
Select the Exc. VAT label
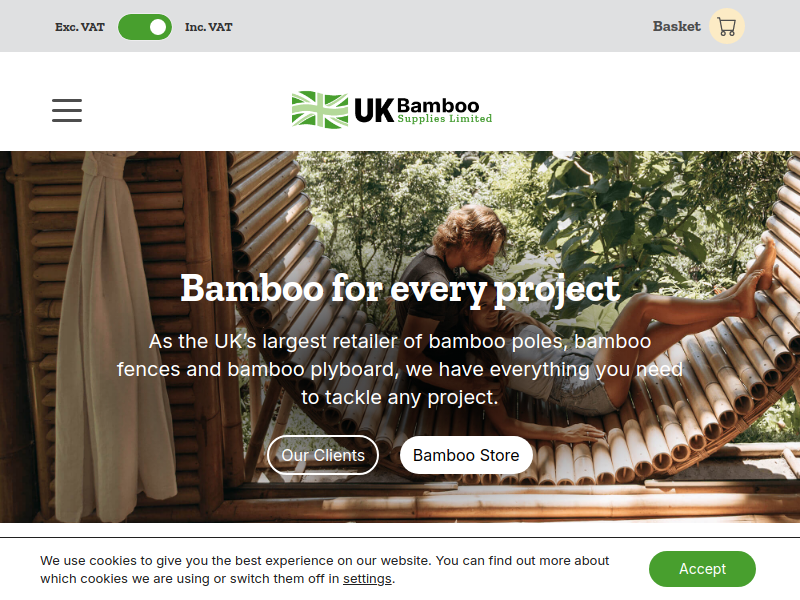tap(80, 27)
